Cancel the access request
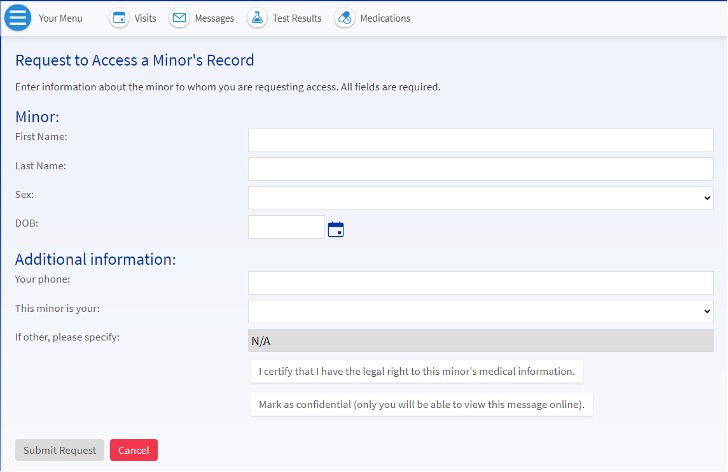This screenshot has width=728, height=472. click(x=133, y=450)
